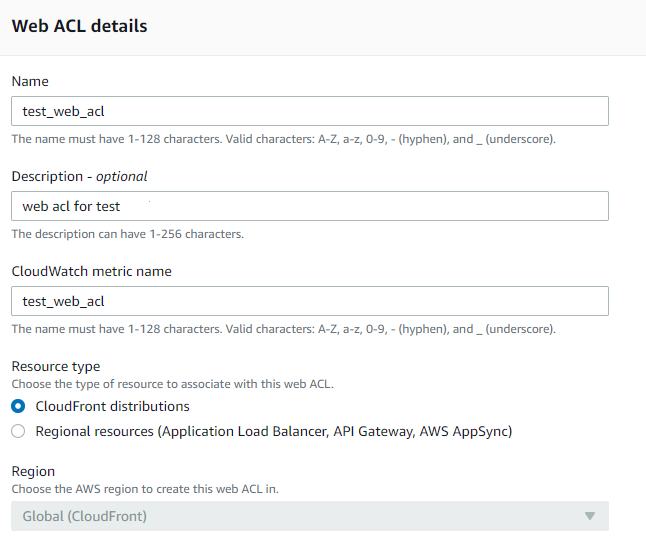Screen dimensions: 646x544
Task: Click the CloudWatch metric name field
Action: click(310, 301)
